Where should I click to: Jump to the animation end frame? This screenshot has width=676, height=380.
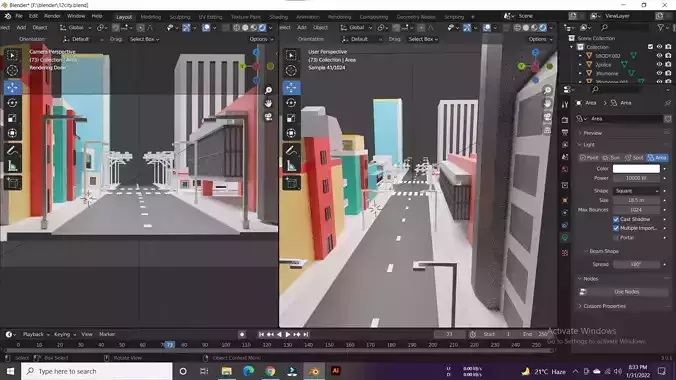tap(306, 334)
